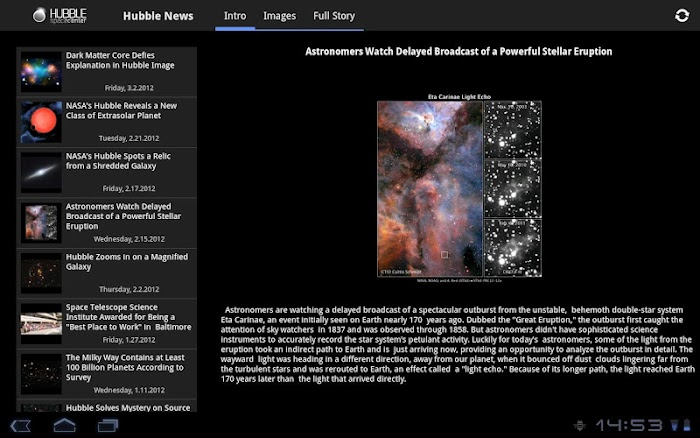Open the recent apps button
This screenshot has height=438, width=700.
108,425
